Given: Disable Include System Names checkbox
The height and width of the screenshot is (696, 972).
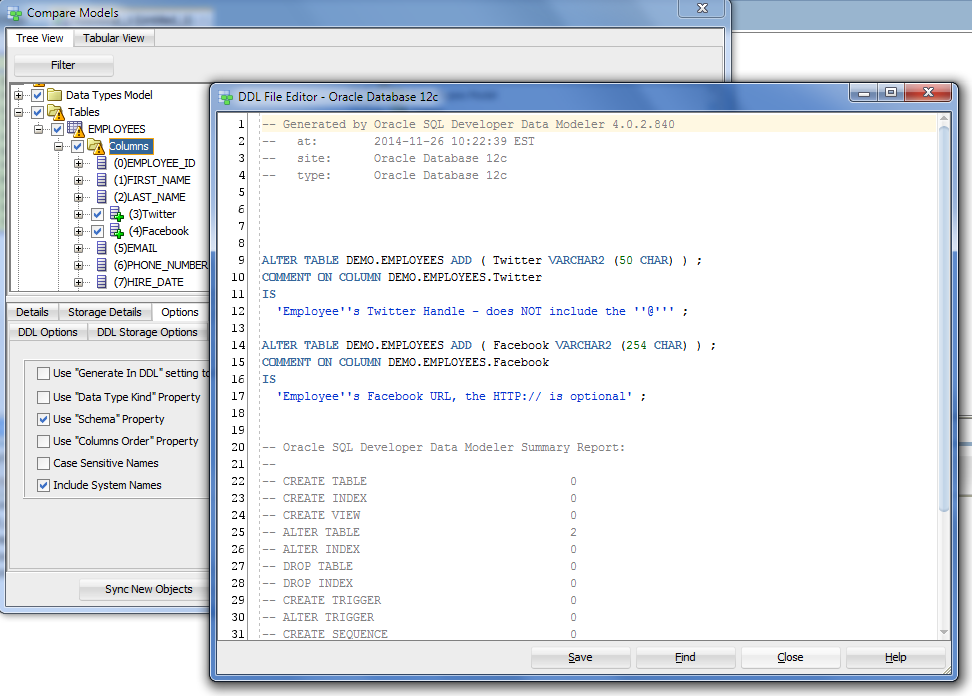Looking at the screenshot, I should (43, 485).
